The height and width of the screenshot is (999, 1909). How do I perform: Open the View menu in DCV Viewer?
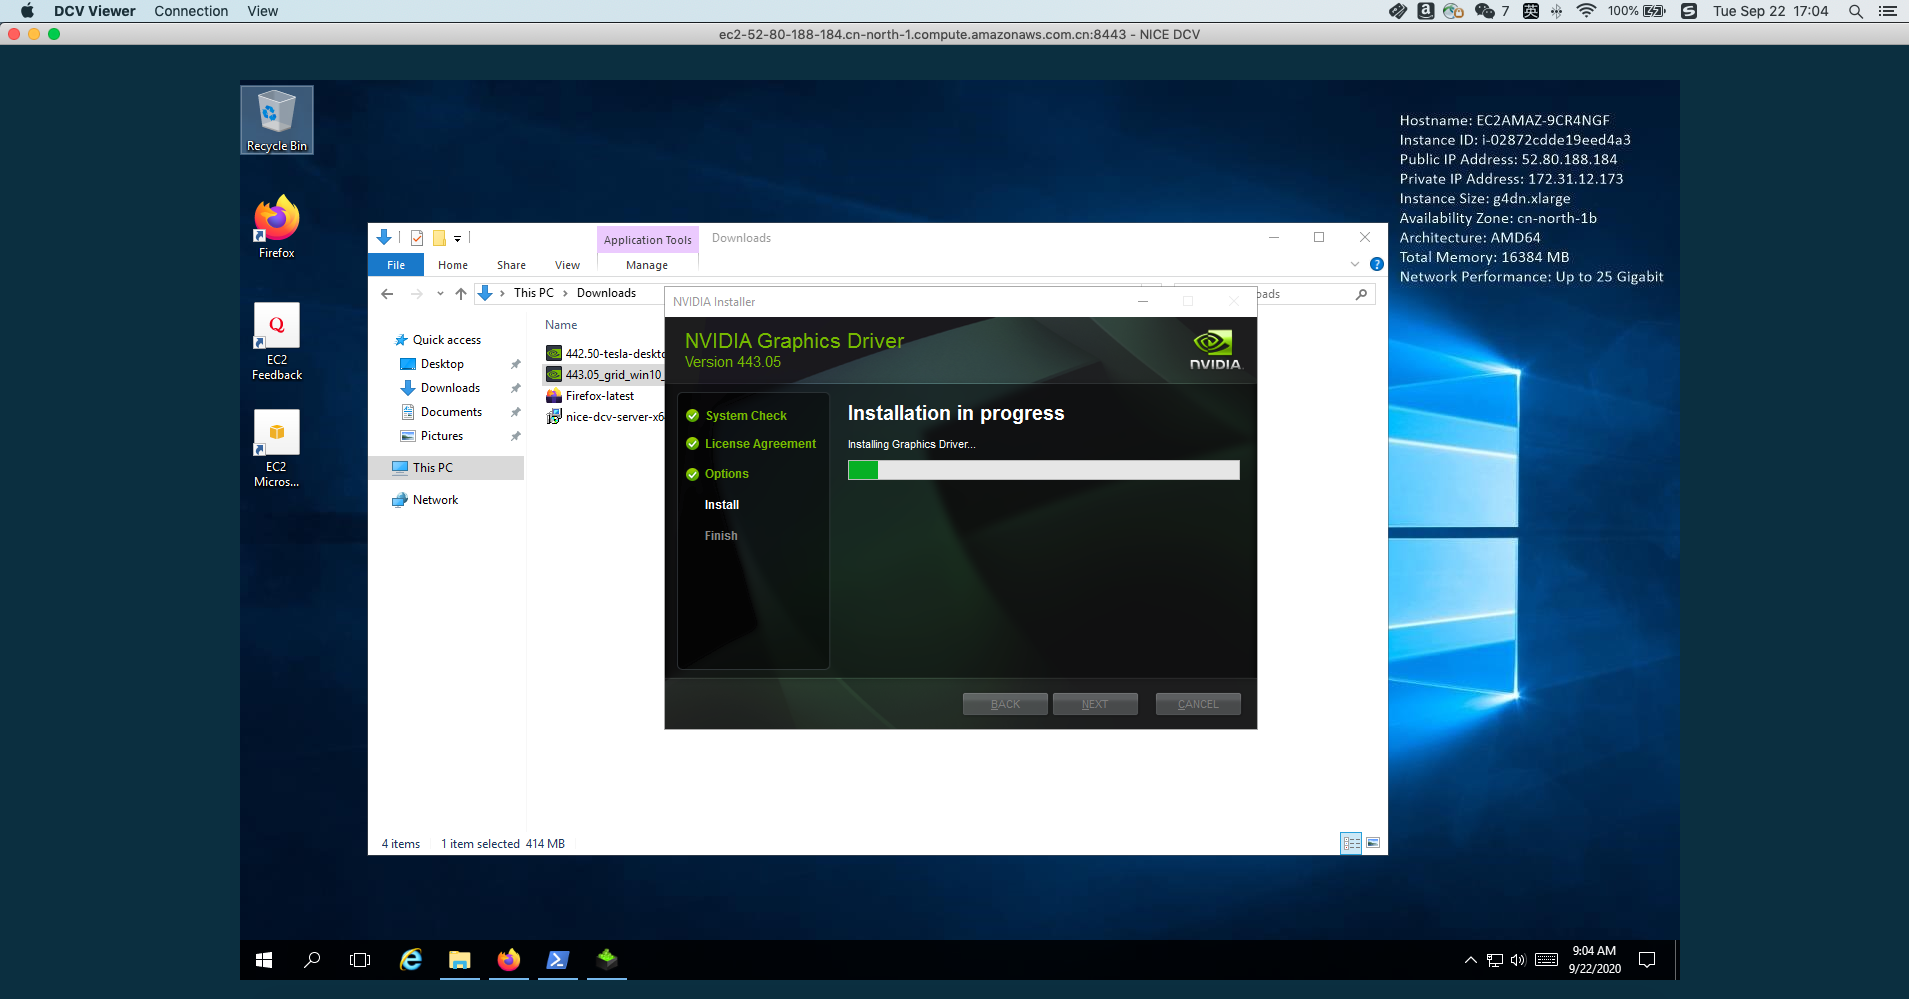[x=263, y=11]
